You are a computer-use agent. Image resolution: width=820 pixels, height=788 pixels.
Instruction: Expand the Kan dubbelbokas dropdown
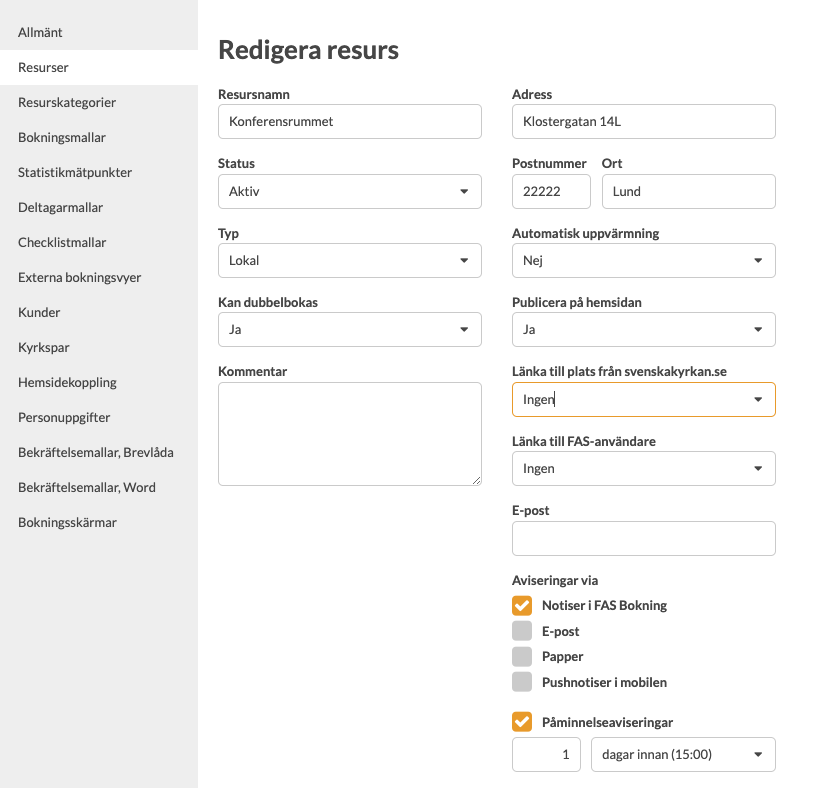350,329
